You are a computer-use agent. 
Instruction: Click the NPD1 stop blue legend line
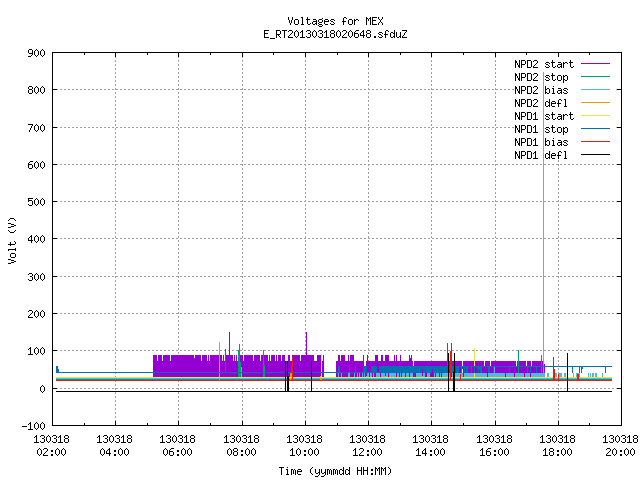click(x=595, y=129)
